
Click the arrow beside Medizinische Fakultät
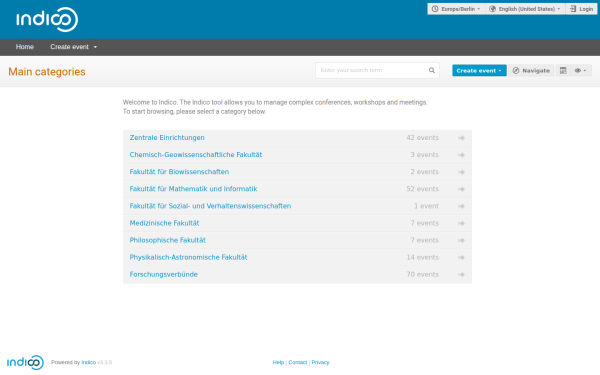461,223
